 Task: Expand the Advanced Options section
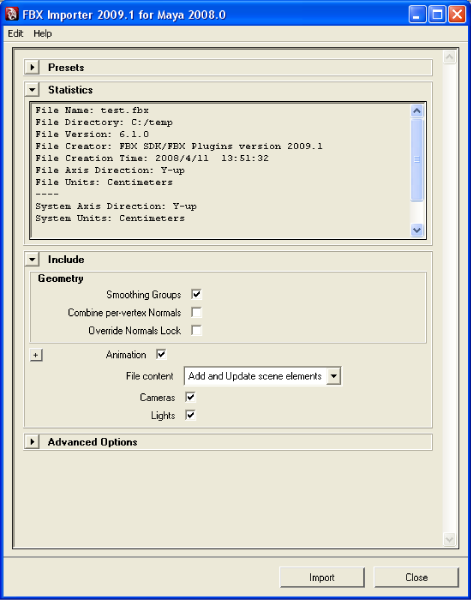(x=33, y=442)
